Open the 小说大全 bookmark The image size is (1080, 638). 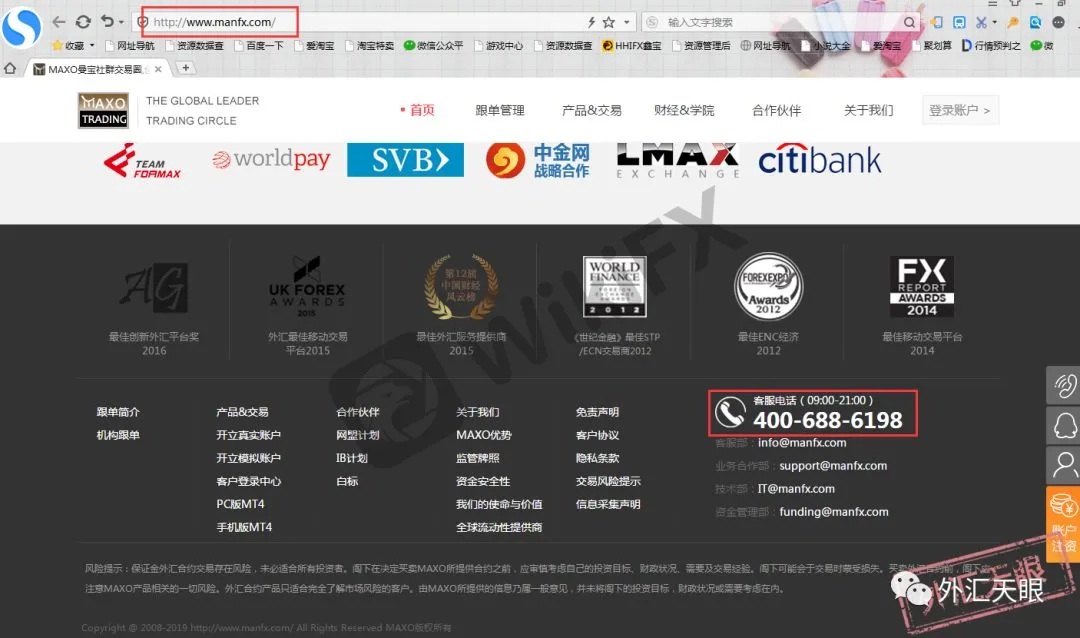826,45
